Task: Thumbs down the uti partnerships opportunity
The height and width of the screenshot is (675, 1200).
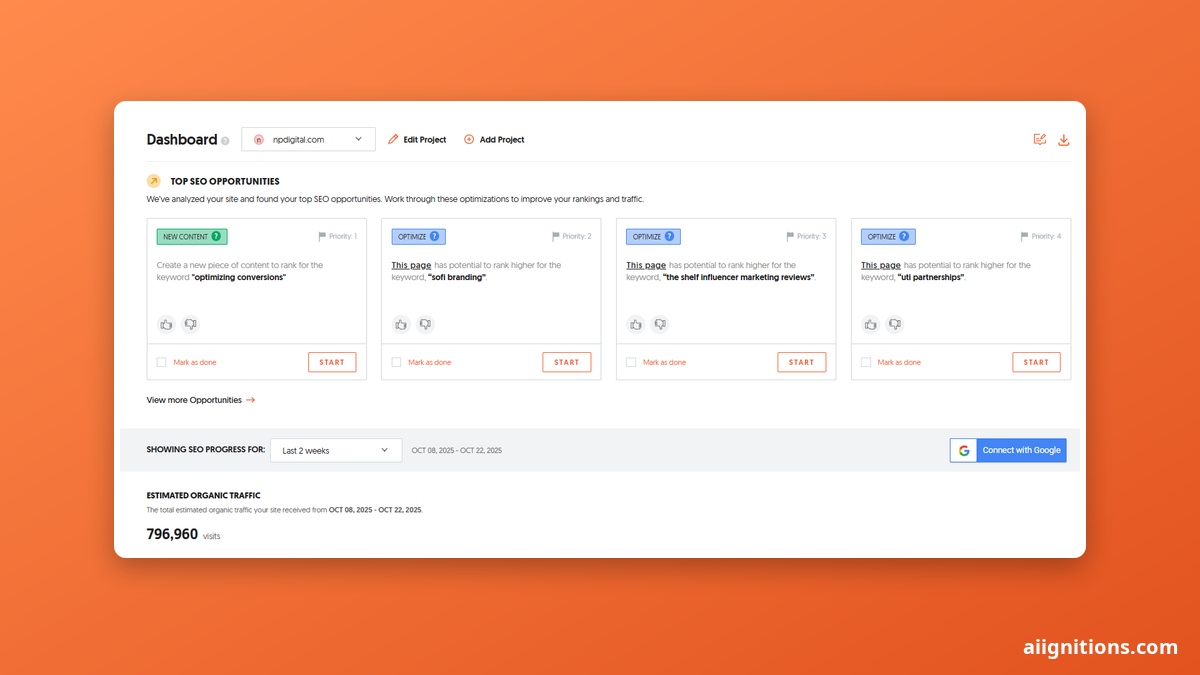Action: tap(895, 324)
